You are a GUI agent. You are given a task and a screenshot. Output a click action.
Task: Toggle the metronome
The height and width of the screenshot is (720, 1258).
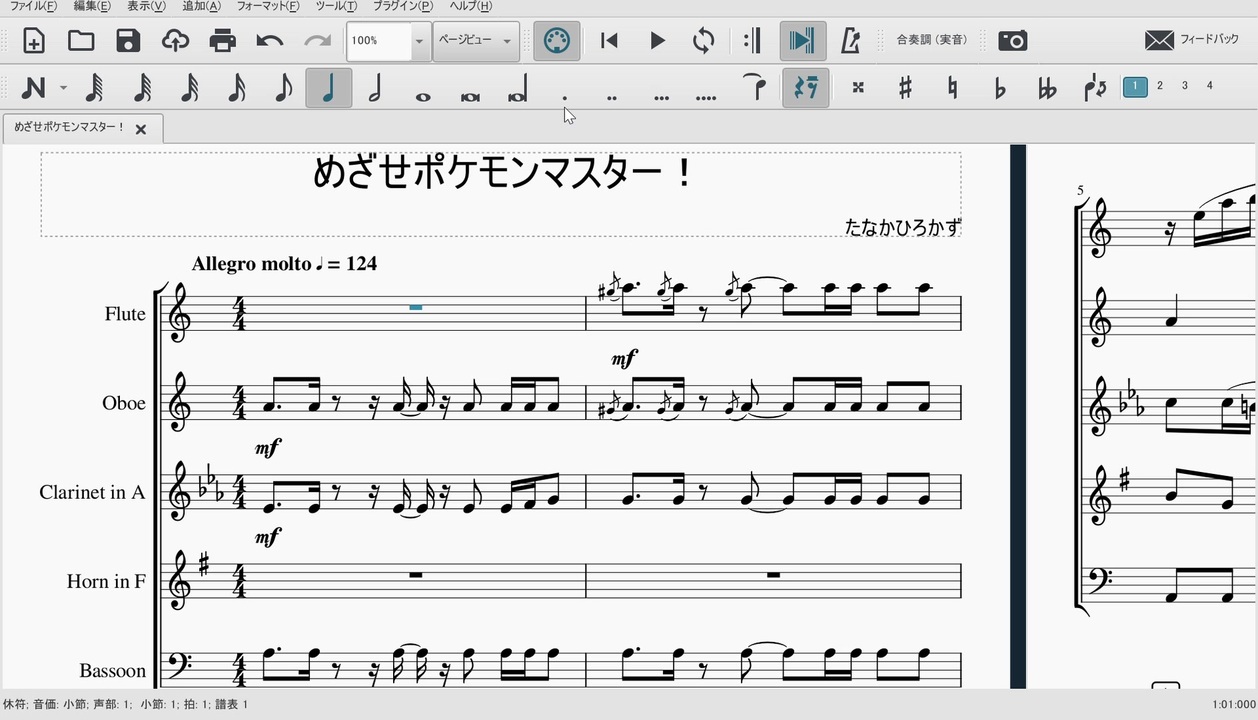[851, 41]
